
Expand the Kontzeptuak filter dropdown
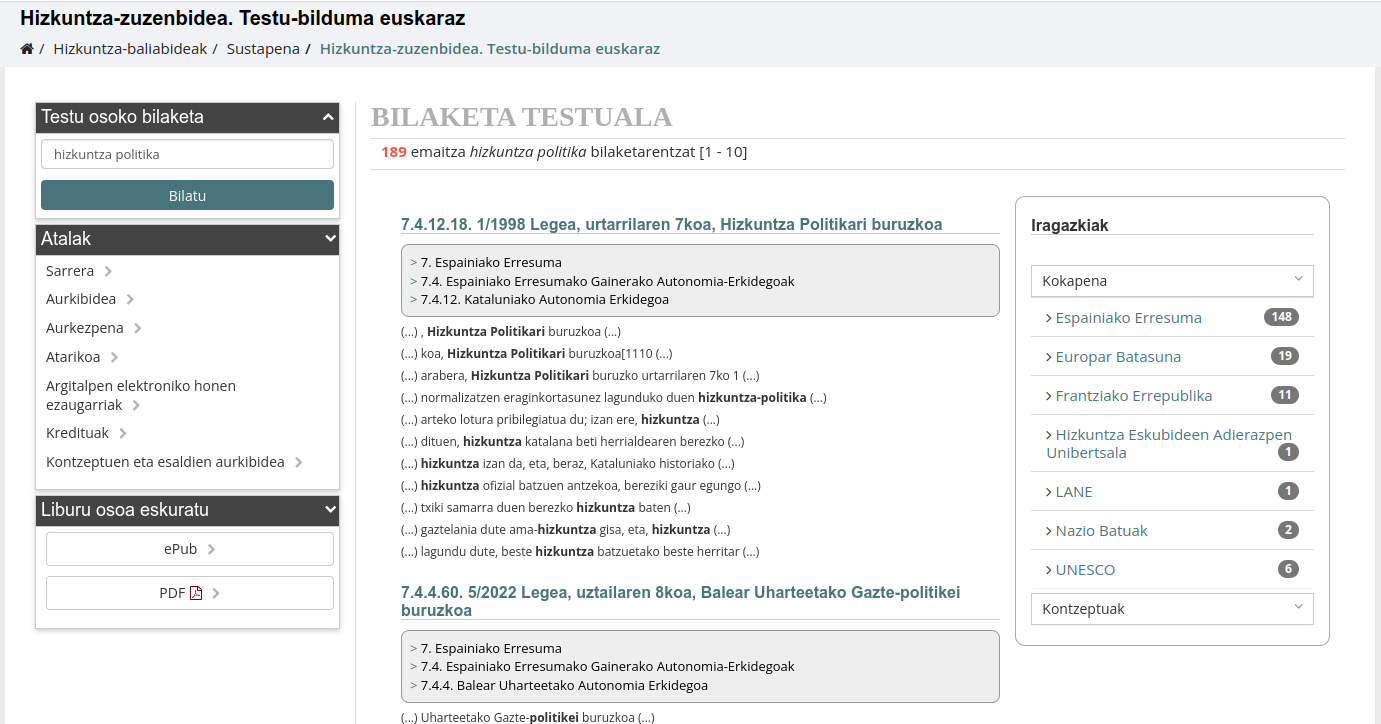tap(1172, 609)
